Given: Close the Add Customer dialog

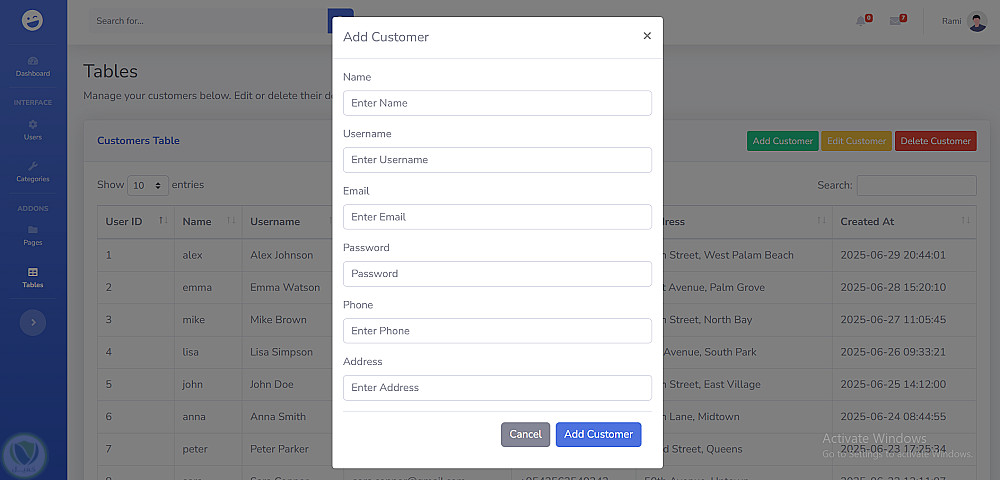Looking at the screenshot, I should 647,36.
